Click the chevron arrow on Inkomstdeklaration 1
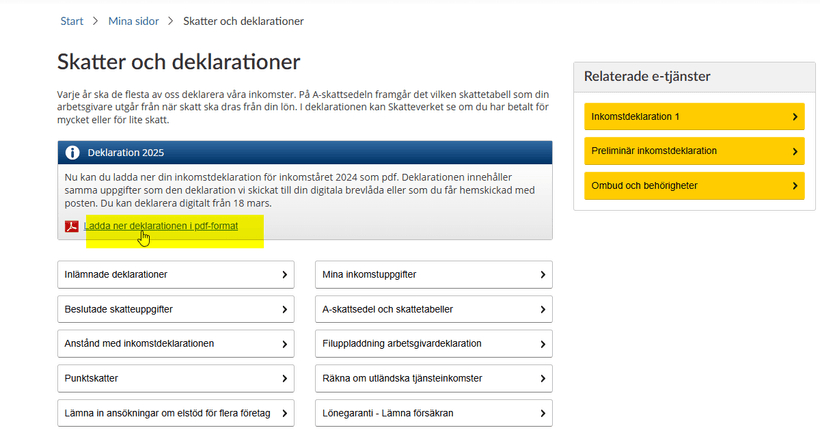The width and height of the screenshot is (820, 431). (x=795, y=117)
